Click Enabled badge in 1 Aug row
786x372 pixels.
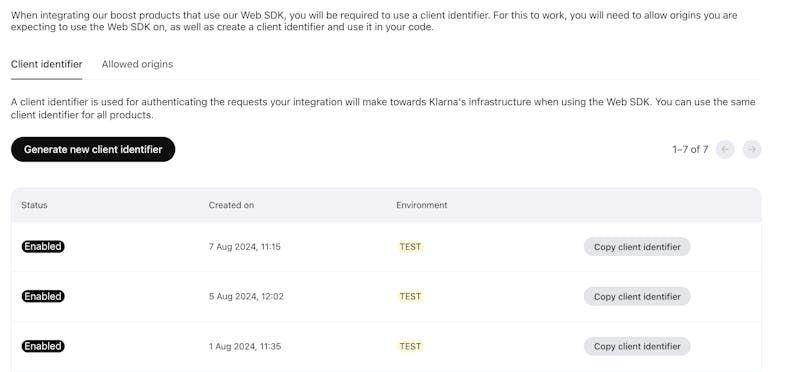point(43,346)
